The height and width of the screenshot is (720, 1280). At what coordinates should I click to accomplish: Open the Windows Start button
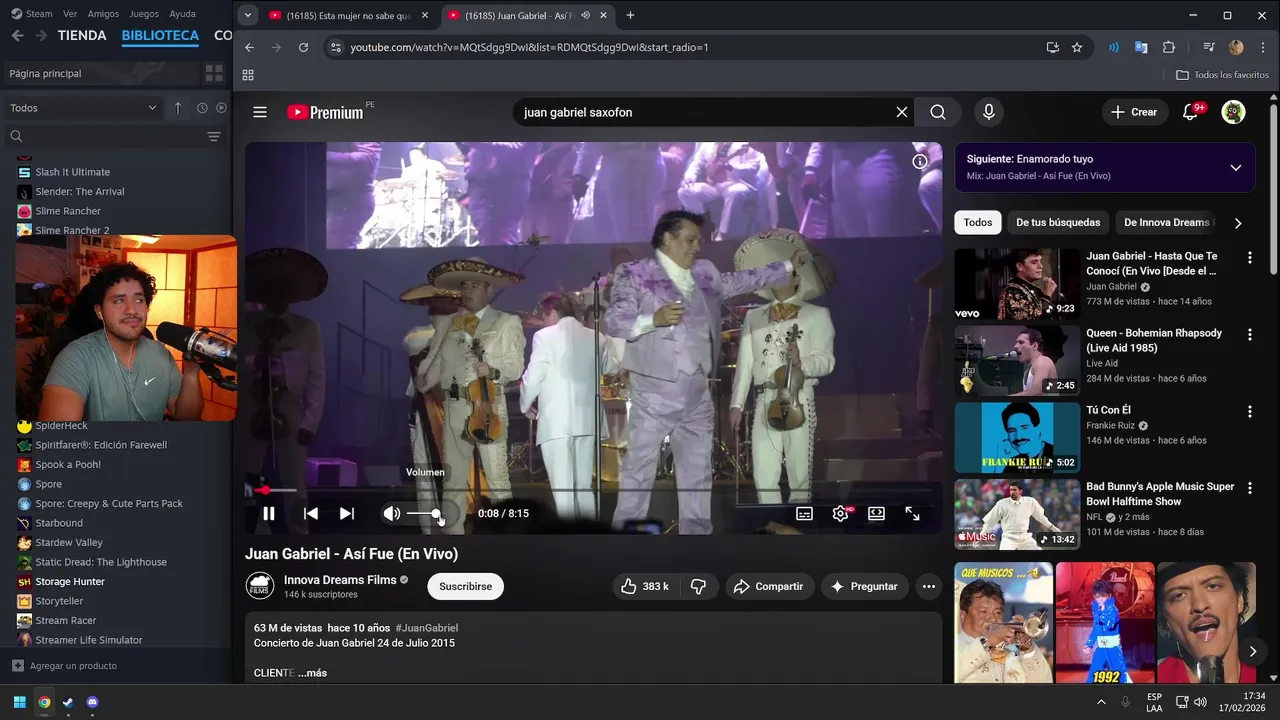click(19, 702)
